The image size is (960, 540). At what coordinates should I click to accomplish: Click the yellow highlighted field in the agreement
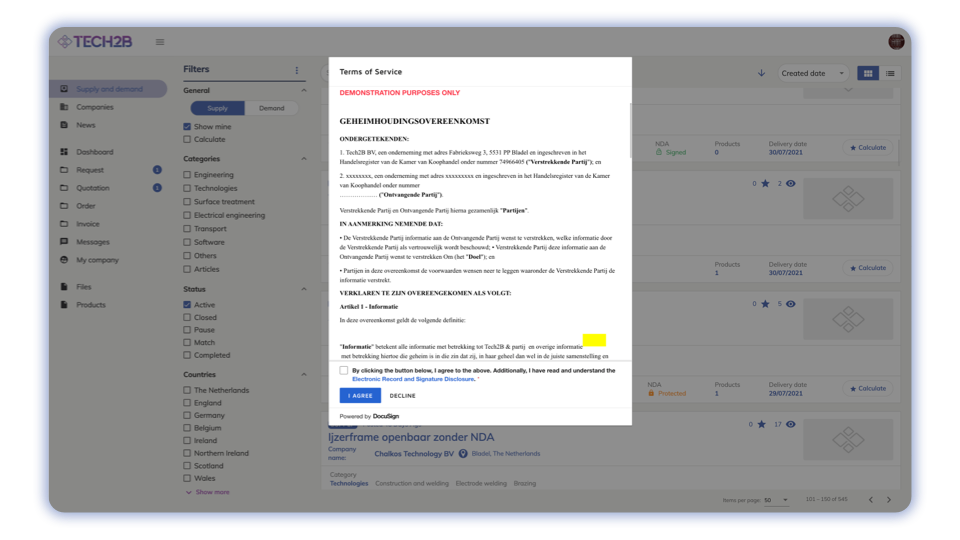[x=594, y=340]
